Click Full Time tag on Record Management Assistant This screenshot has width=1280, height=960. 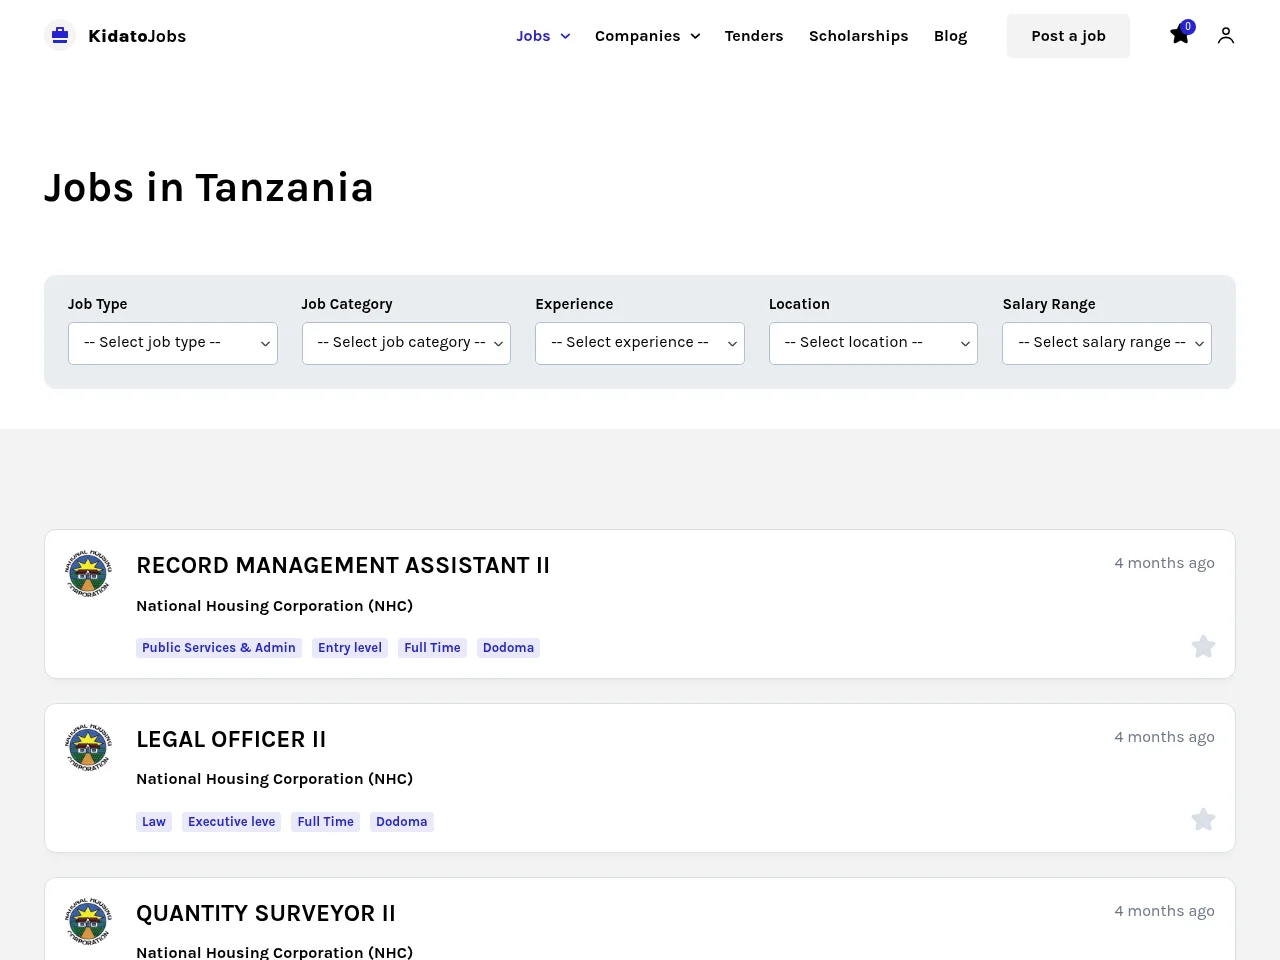point(432,648)
